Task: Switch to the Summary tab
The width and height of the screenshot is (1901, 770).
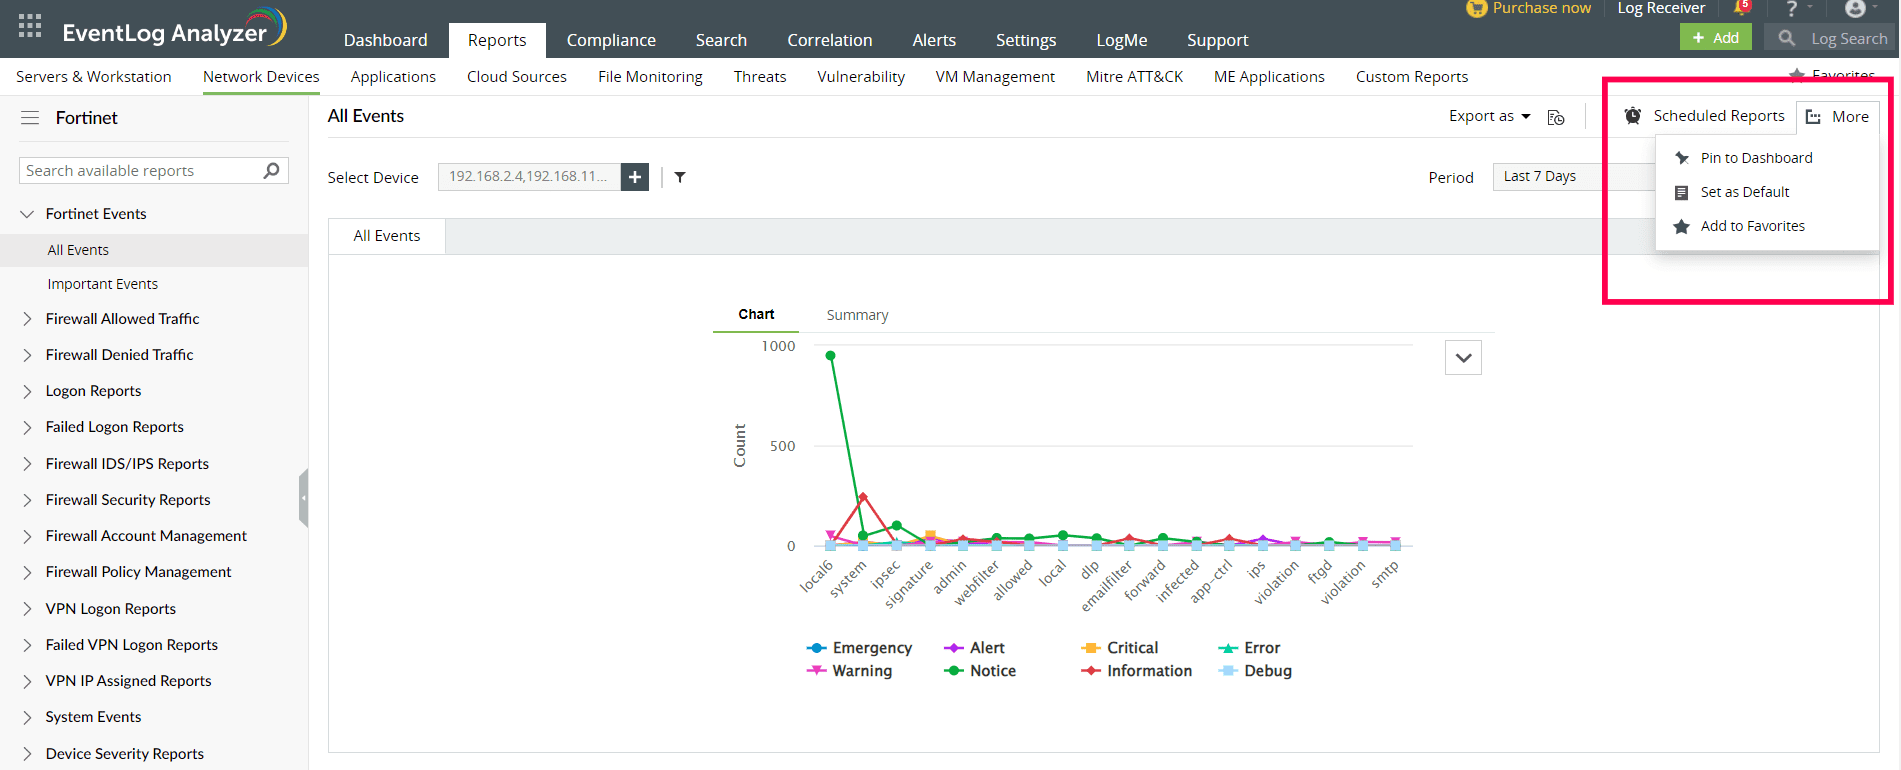Action: pos(857,315)
